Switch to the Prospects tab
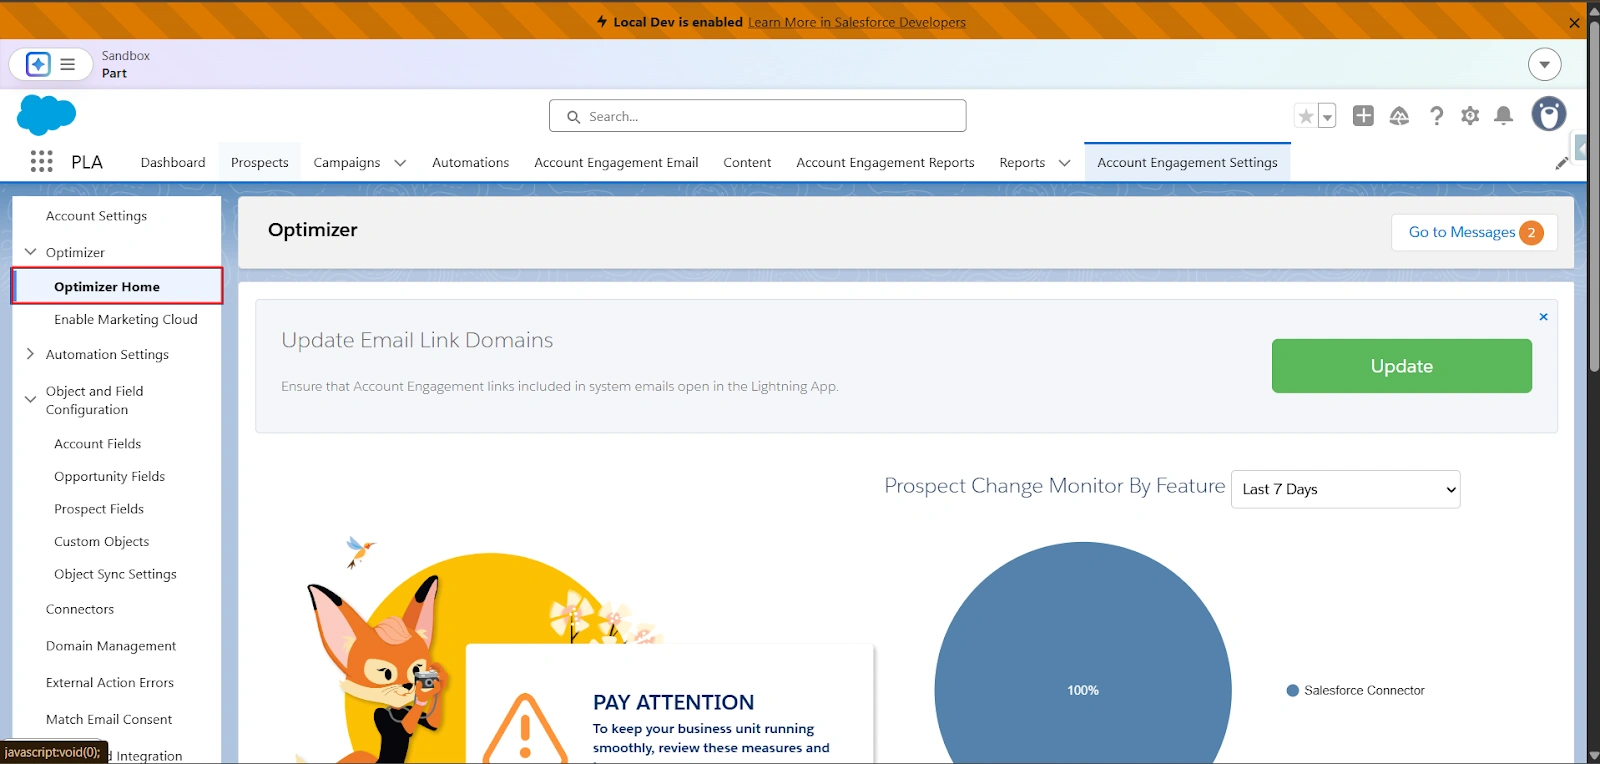1600x764 pixels. (x=260, y=162)
